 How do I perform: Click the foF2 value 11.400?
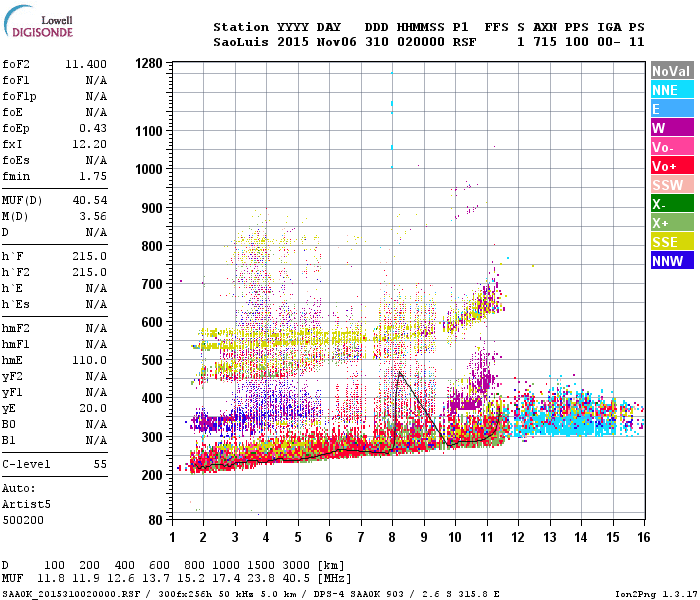pyautogui.click(x=86, y=64)
